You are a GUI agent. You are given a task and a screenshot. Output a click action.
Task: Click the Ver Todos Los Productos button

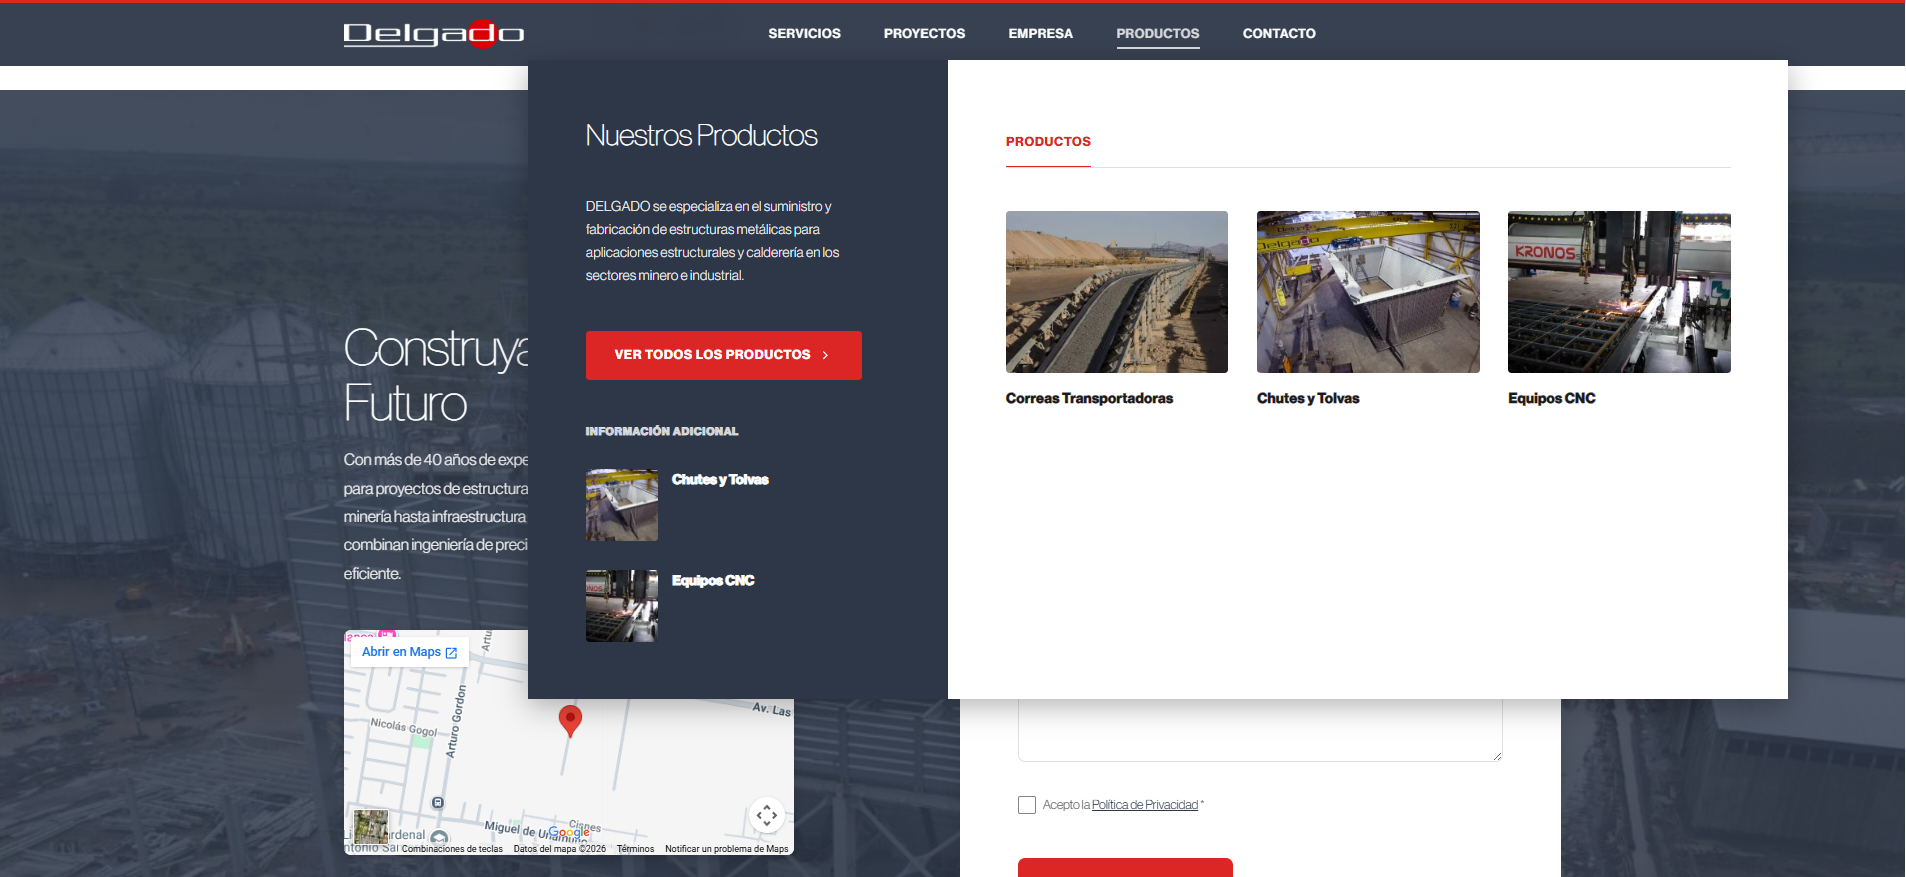coord(723,355)
